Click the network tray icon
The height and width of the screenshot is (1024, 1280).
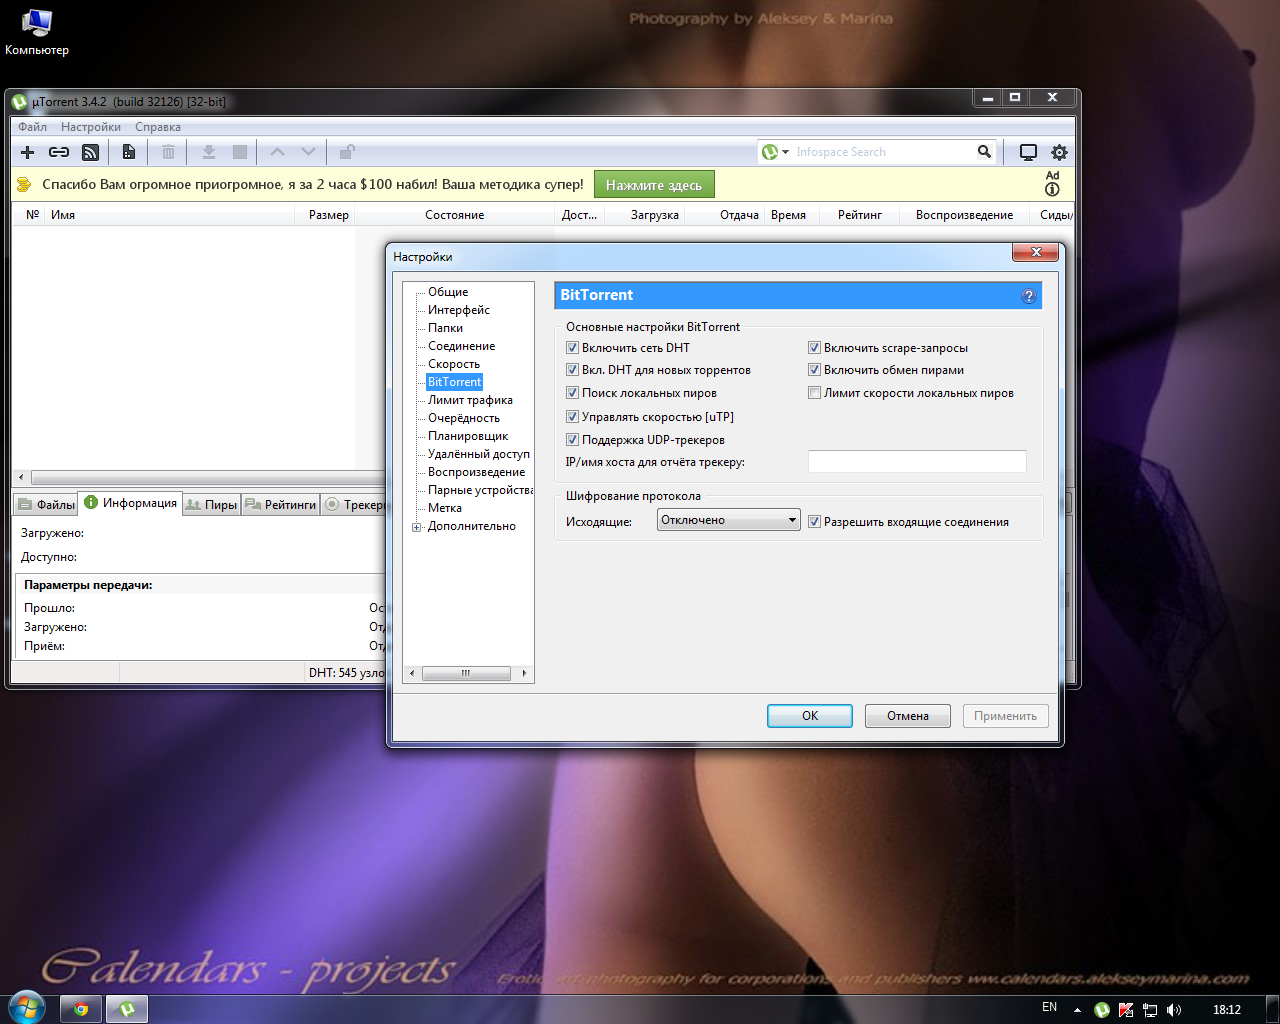[1150, 1010]
